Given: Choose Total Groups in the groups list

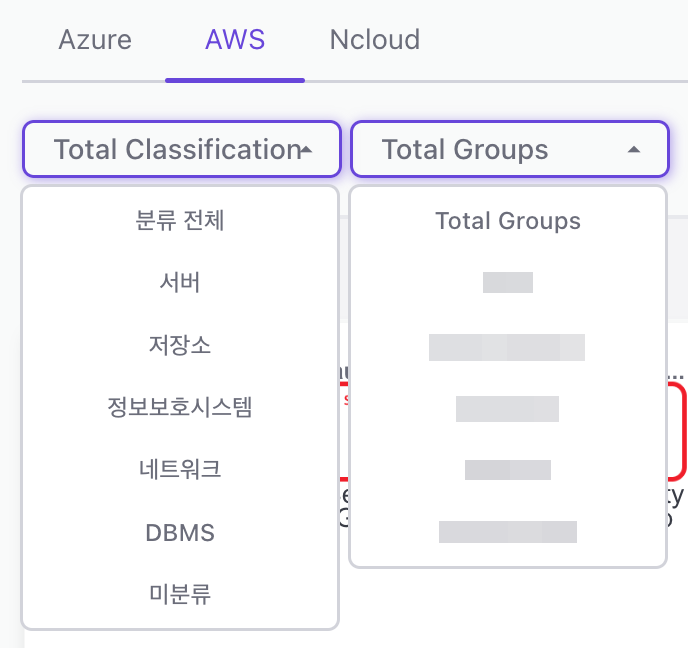Looking at the screenshot, I should [508, 221].
